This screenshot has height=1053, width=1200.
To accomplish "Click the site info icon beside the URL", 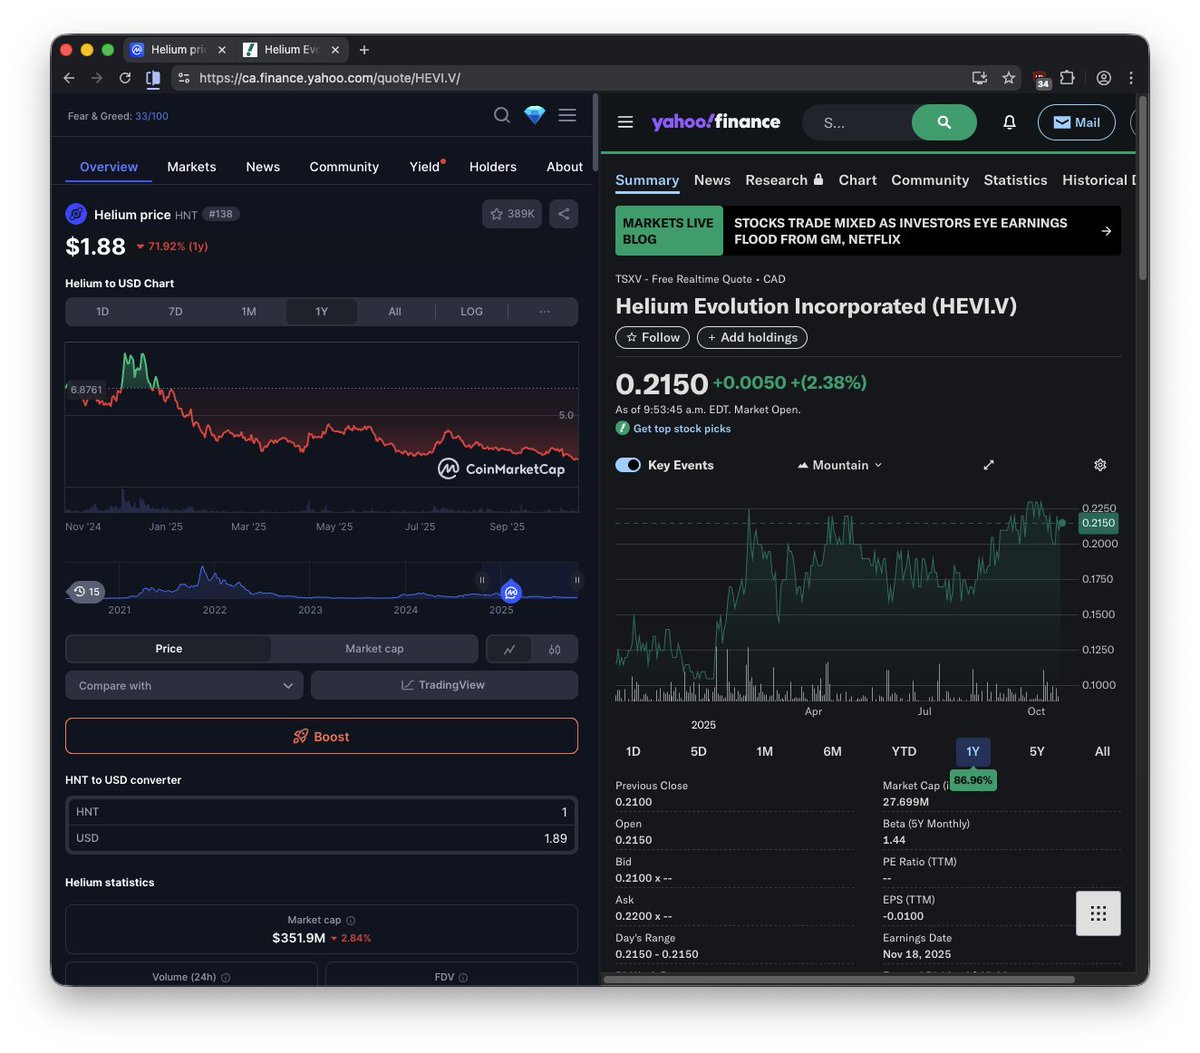I will tap(183, 78).
